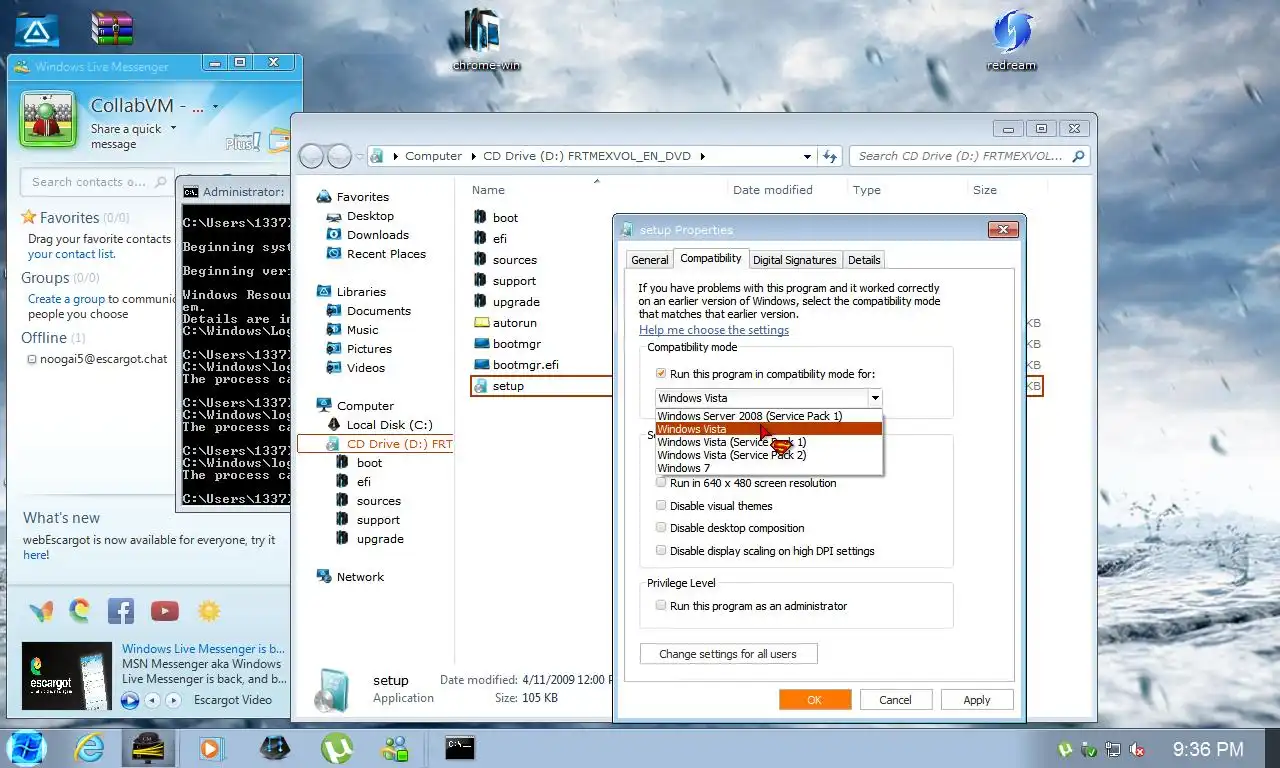Viewport: 1280px width, 768px height.
Task: Click 'Help me choose the settings' link
Action: [x=714, y=330]
